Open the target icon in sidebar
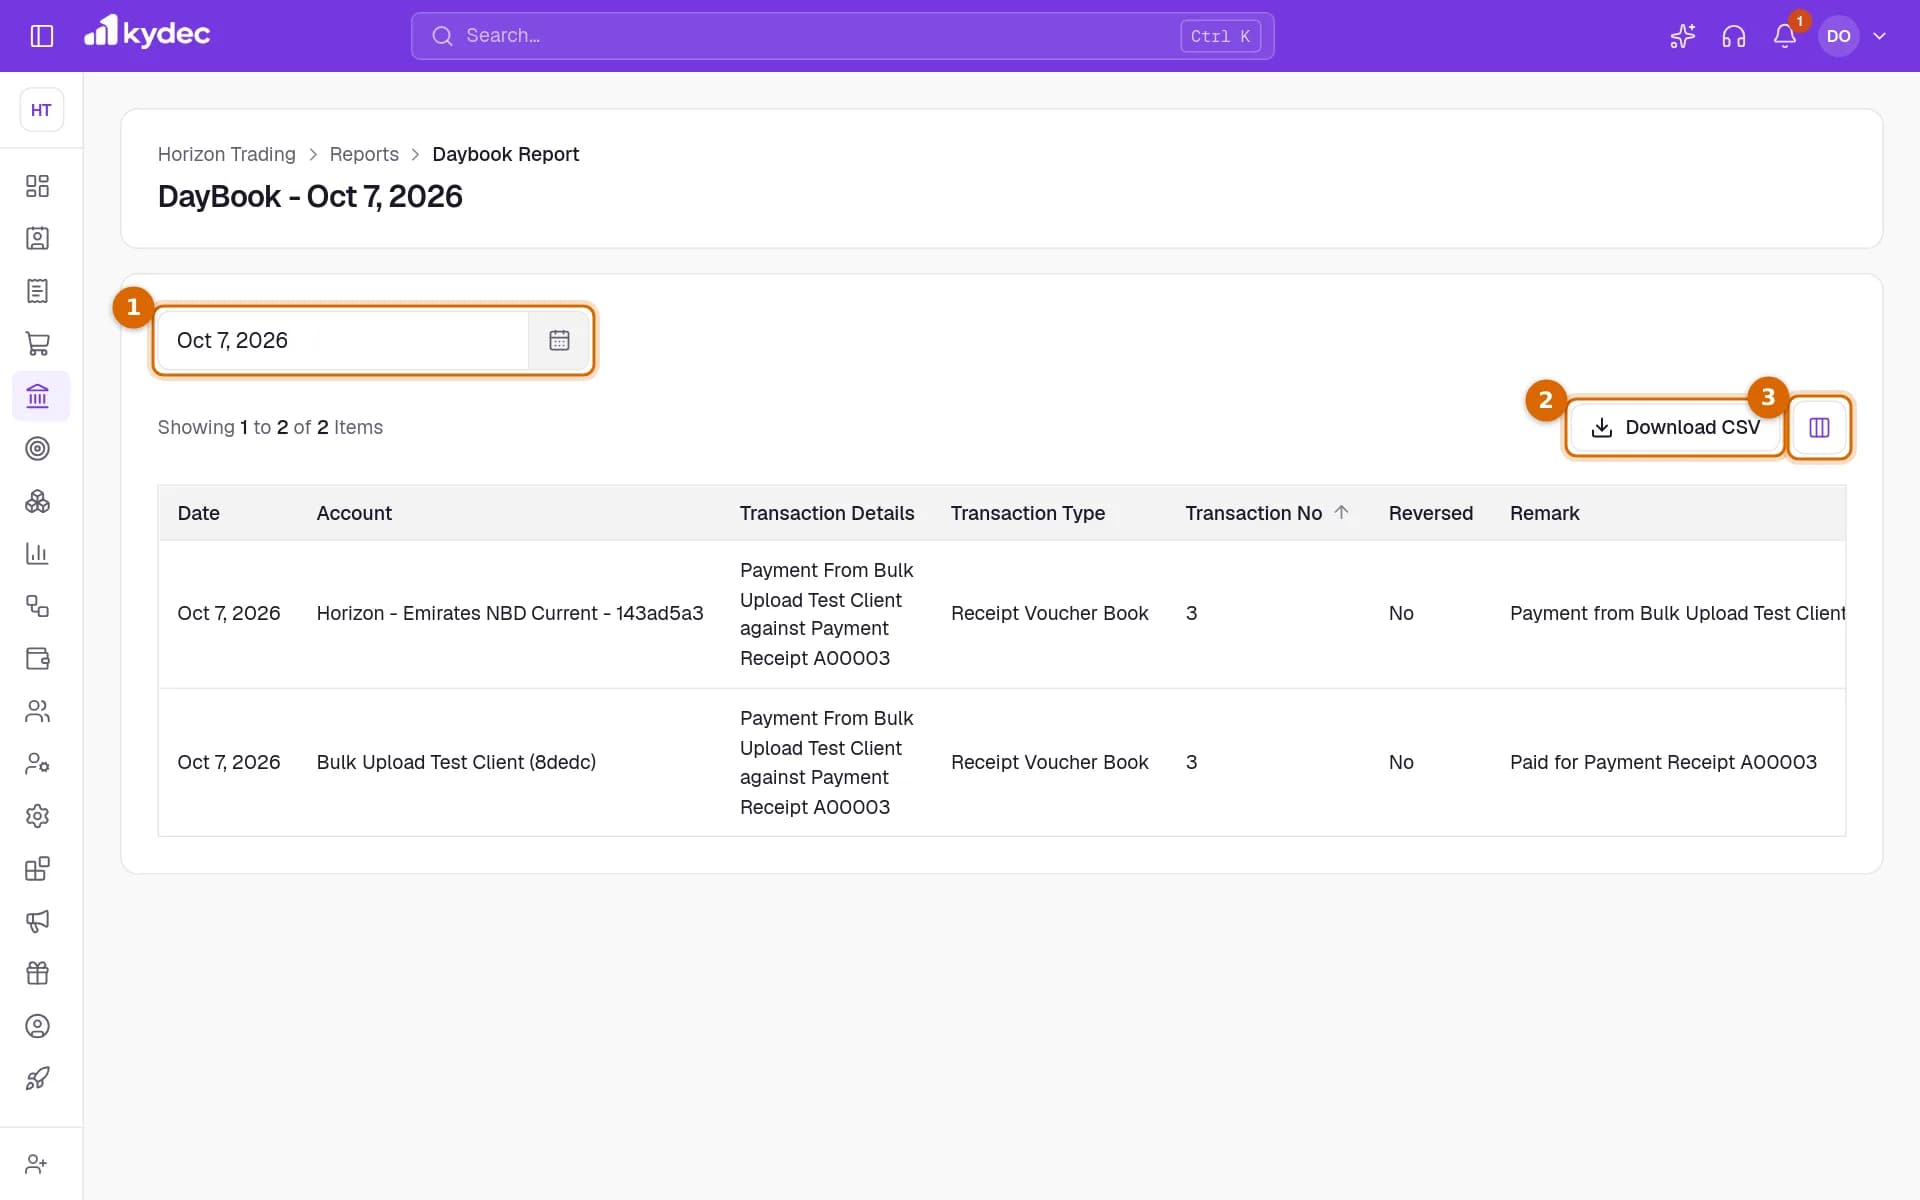Viewport: 1920px width, 1200px height. click(x=37, y=449)
